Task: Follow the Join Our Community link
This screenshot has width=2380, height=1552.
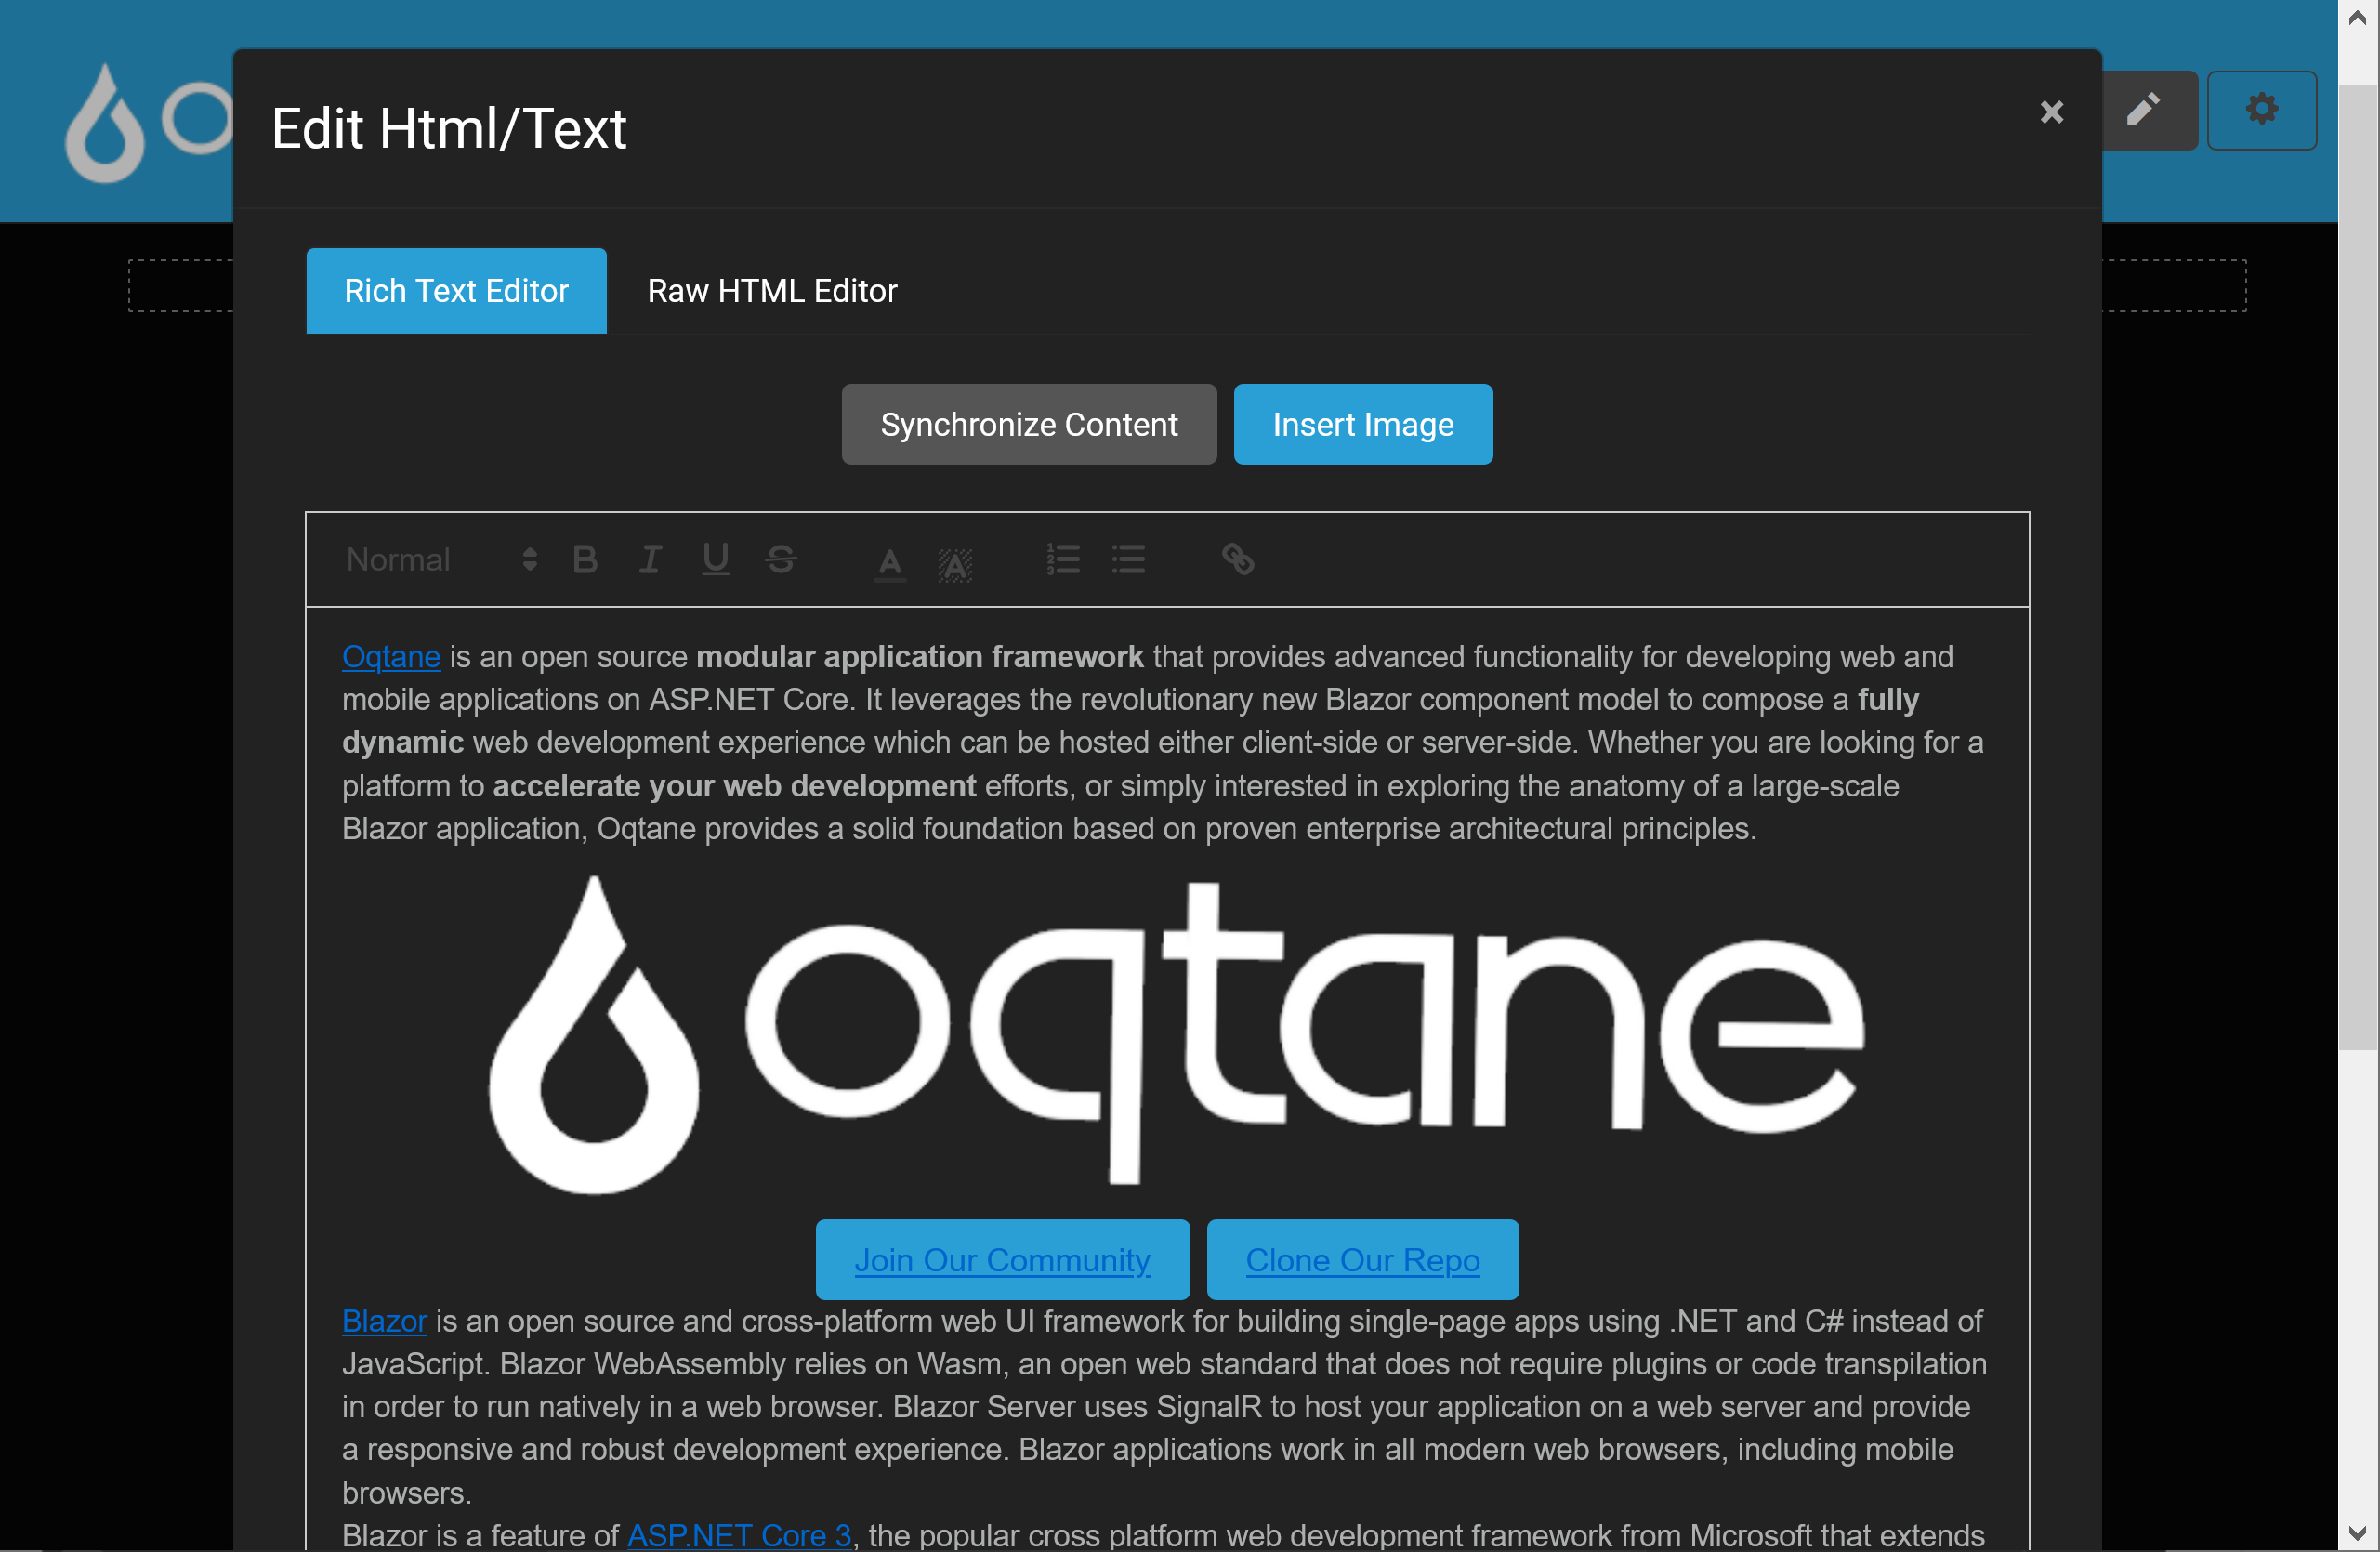Action: click(1002, 1260)
